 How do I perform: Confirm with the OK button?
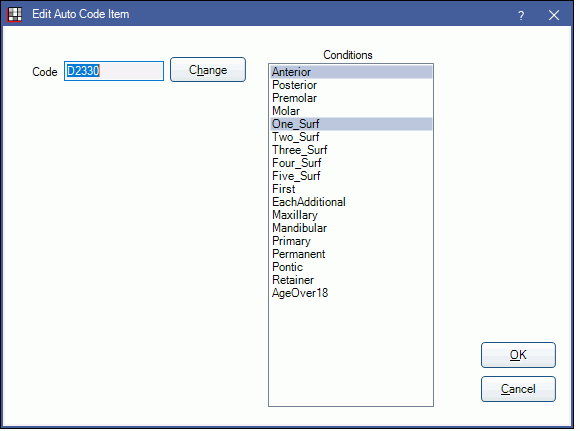518,355
